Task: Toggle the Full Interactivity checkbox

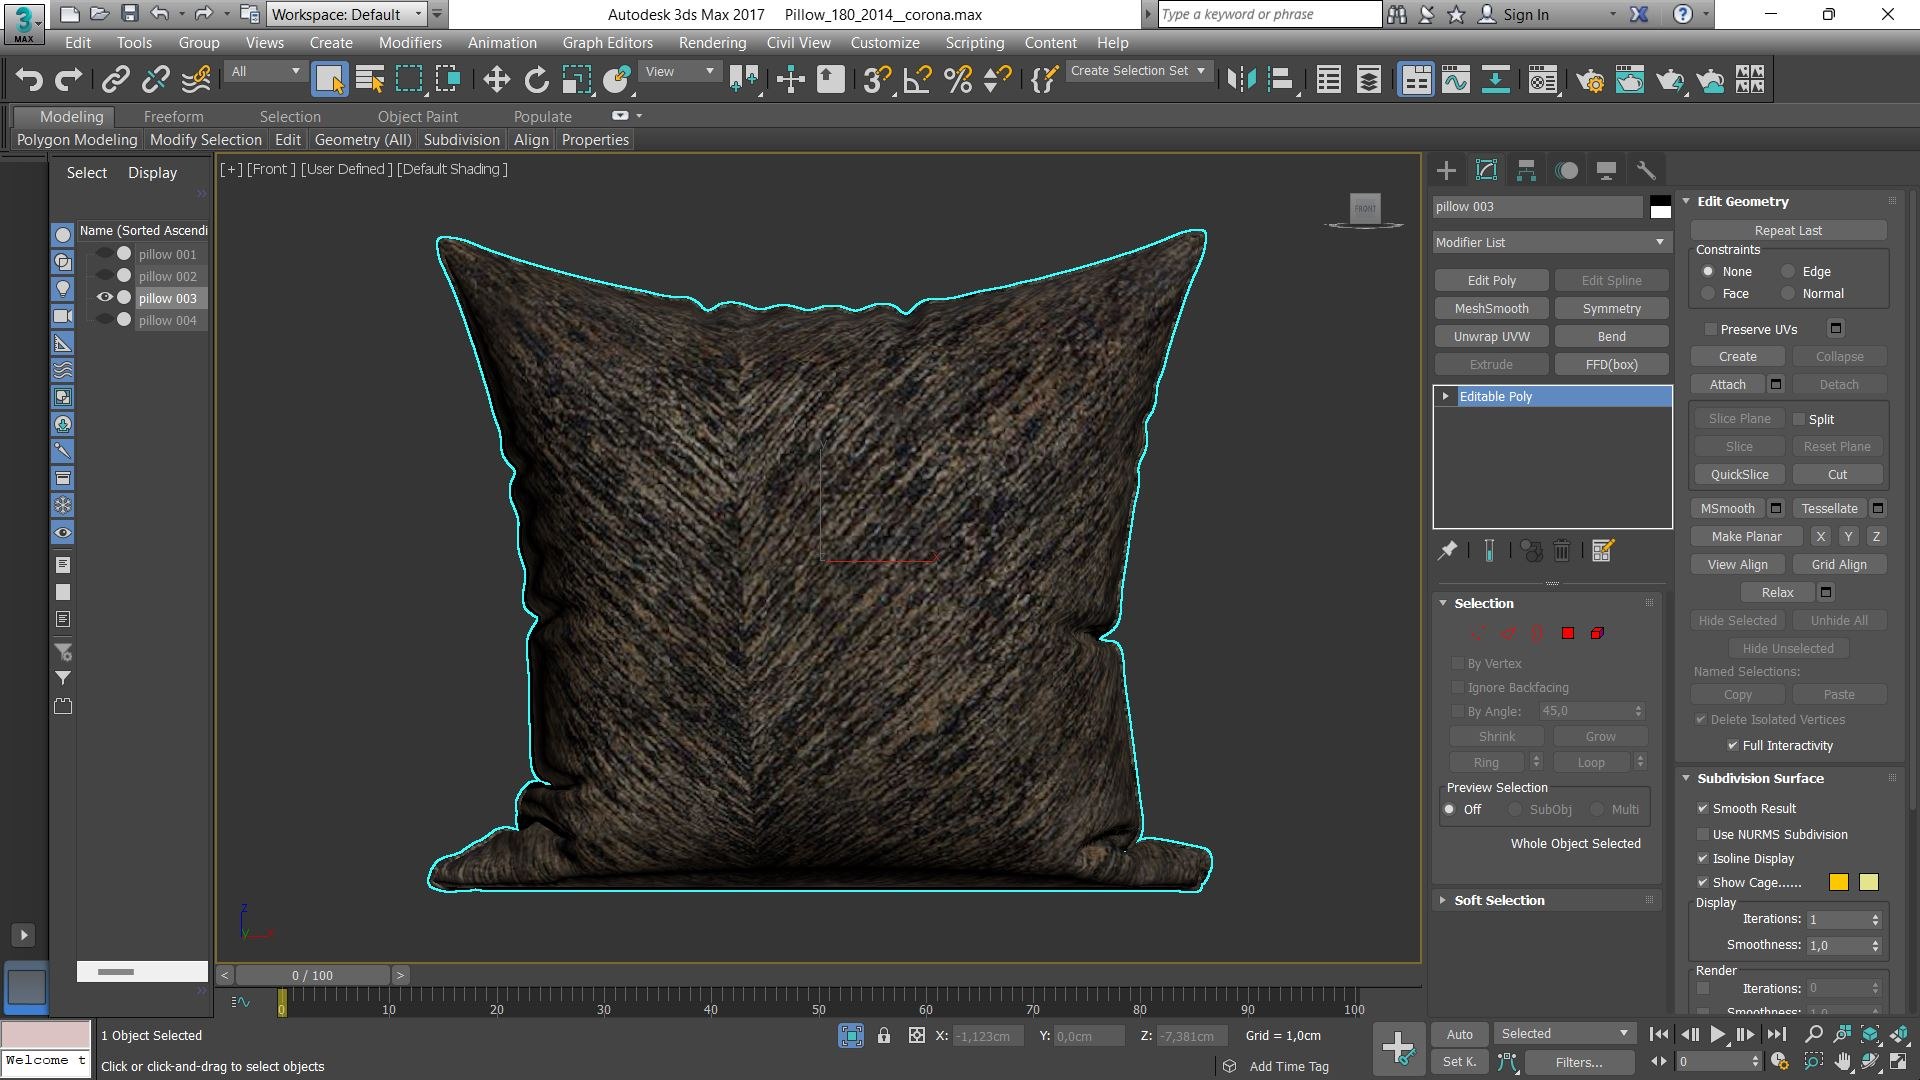Action: pos(1733,745)
